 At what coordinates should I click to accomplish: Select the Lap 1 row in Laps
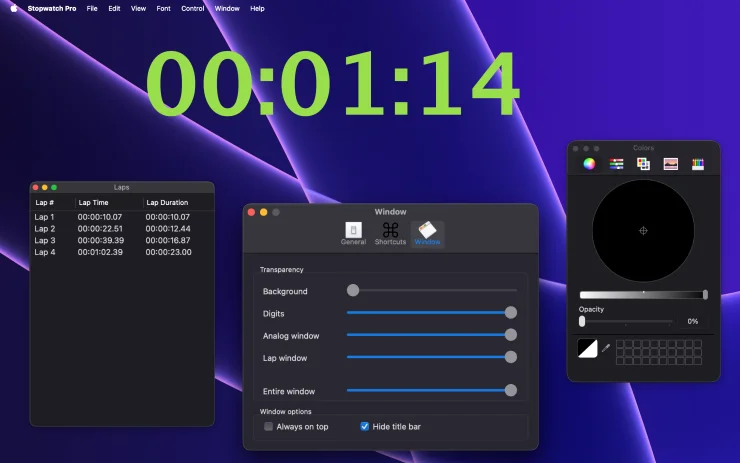[x=122, y=217]
